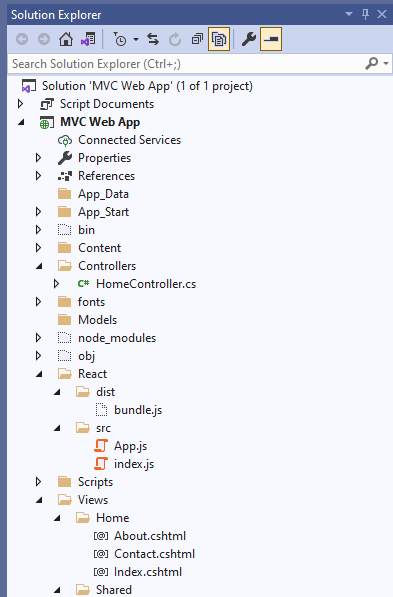Collapse the Home folder under Views
The image size is (393, 597).
click(x=57, y=518)
